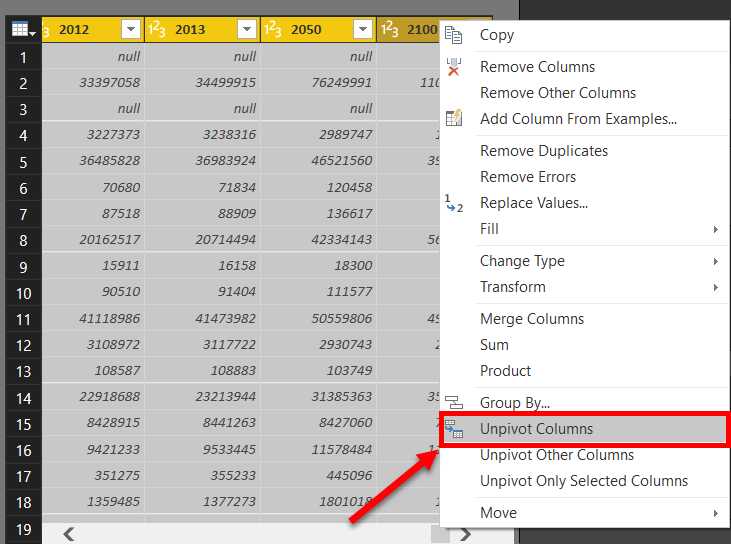Click the Group By icon
This screenshot has height=544, width=731.
[x=454, y=403]
